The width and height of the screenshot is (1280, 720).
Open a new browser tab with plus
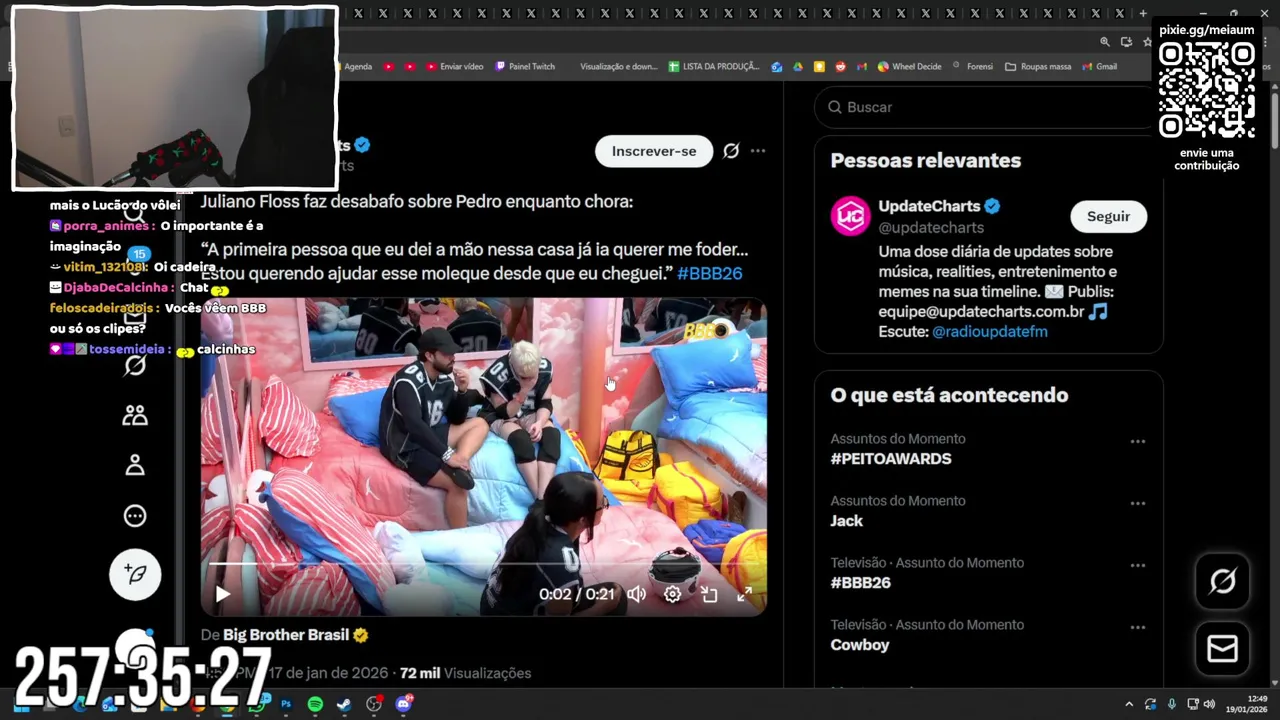point(1143,13)
